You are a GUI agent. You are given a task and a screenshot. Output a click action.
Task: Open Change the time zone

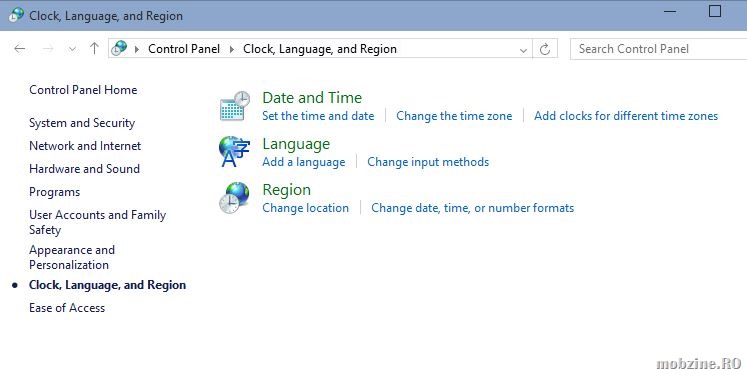[454, 116]
